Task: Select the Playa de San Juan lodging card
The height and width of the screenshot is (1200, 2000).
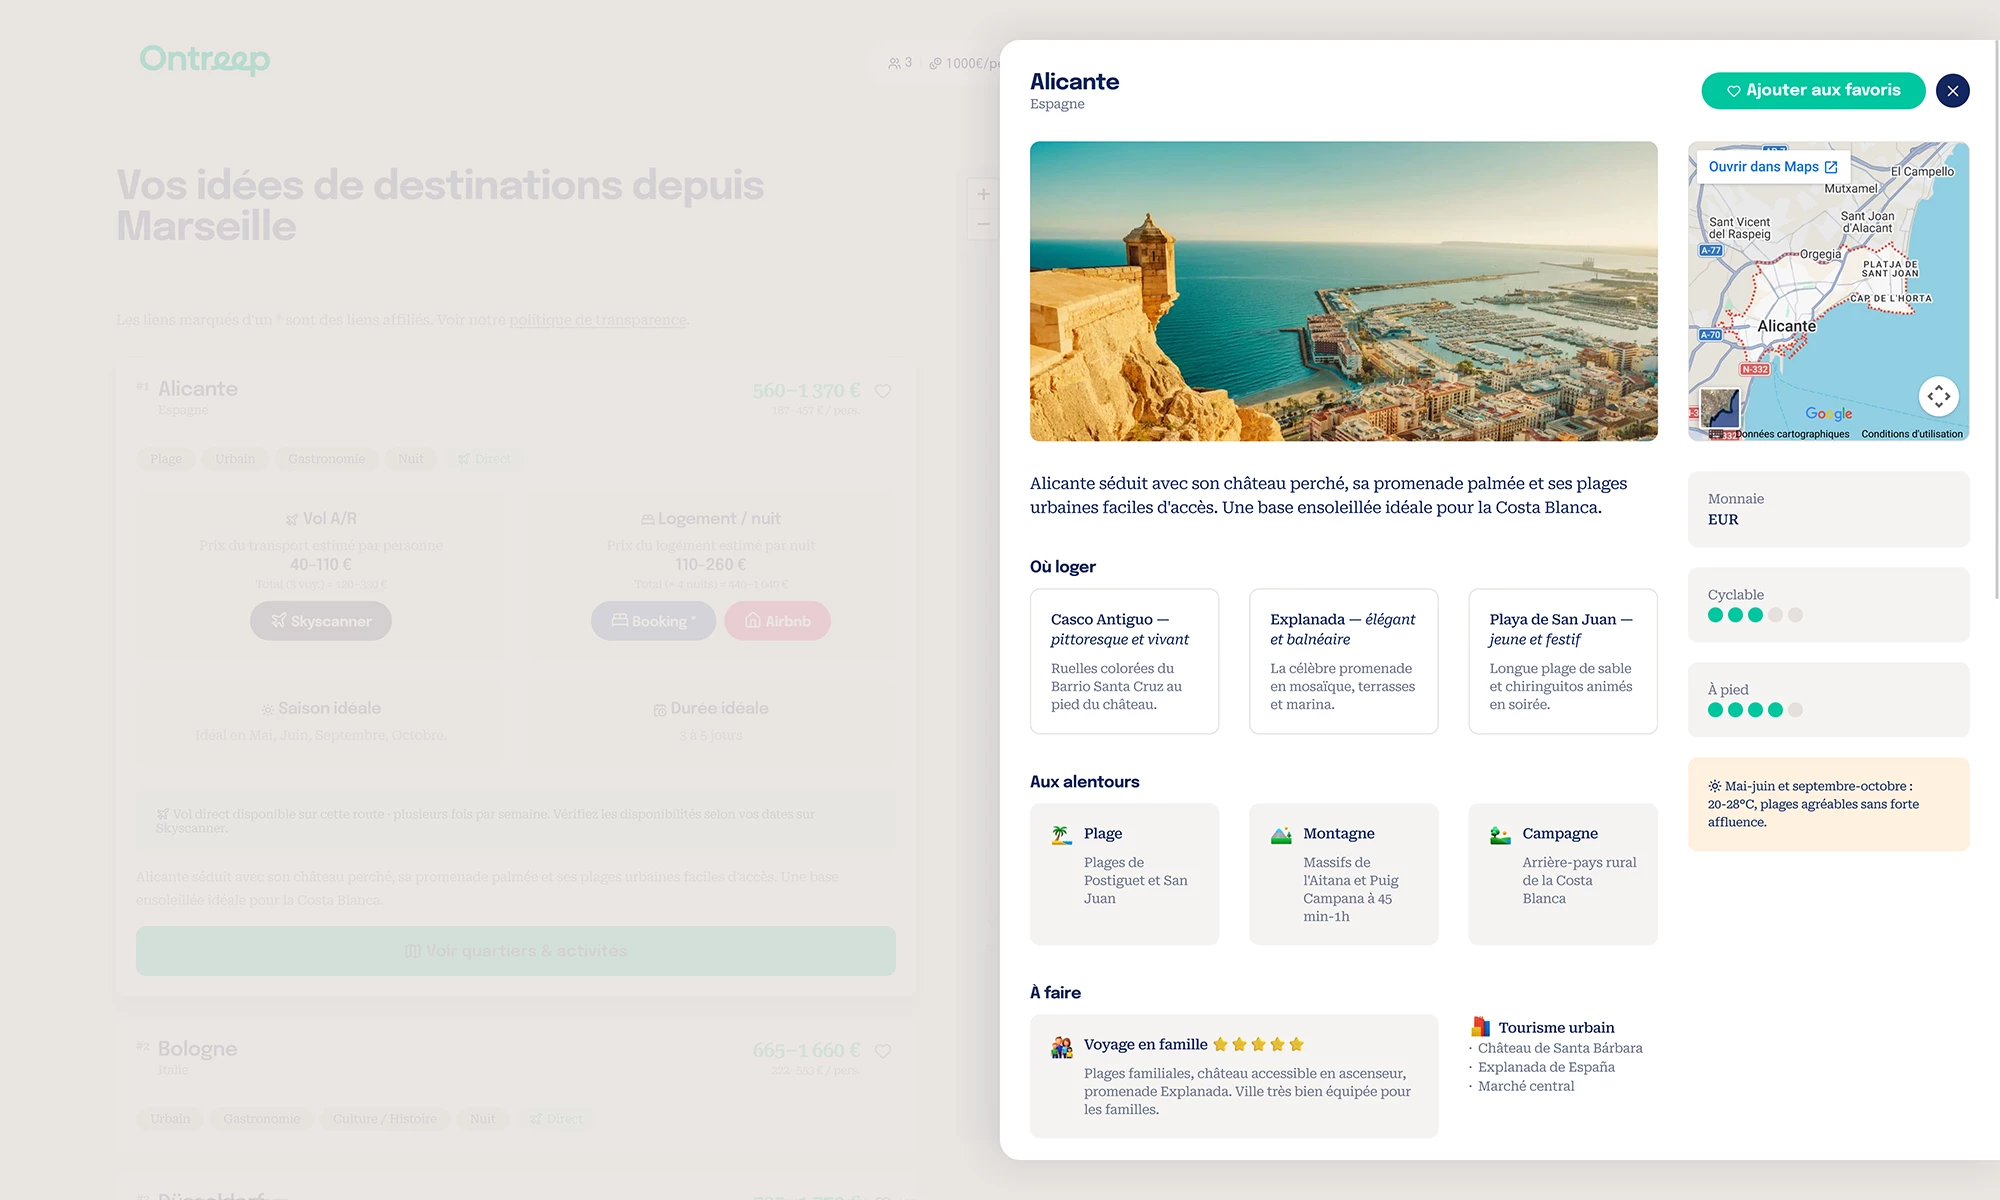Action: coord(1562,661)
